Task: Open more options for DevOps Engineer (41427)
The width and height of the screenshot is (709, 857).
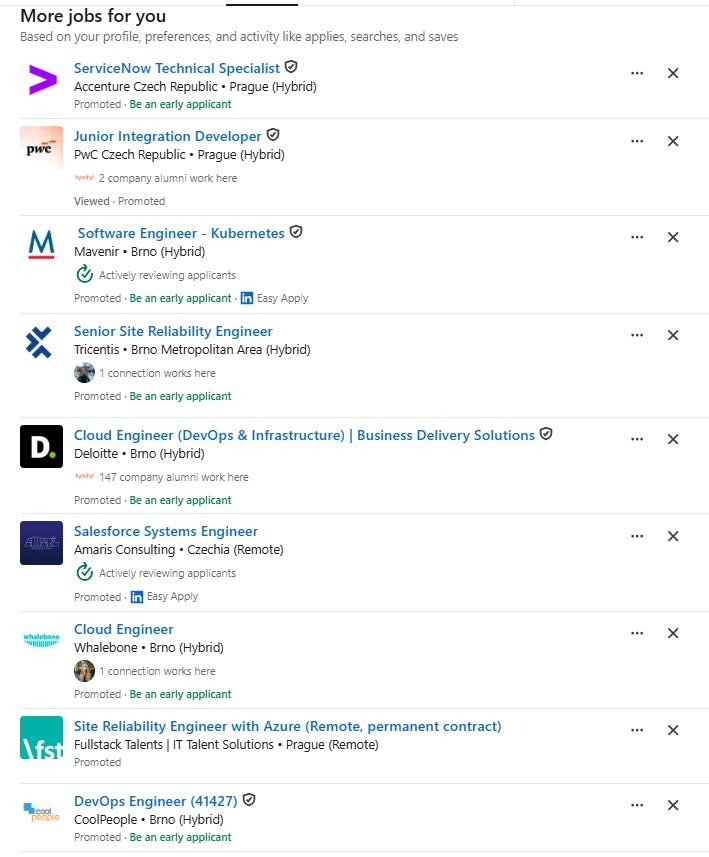Action: click(637, 805)
